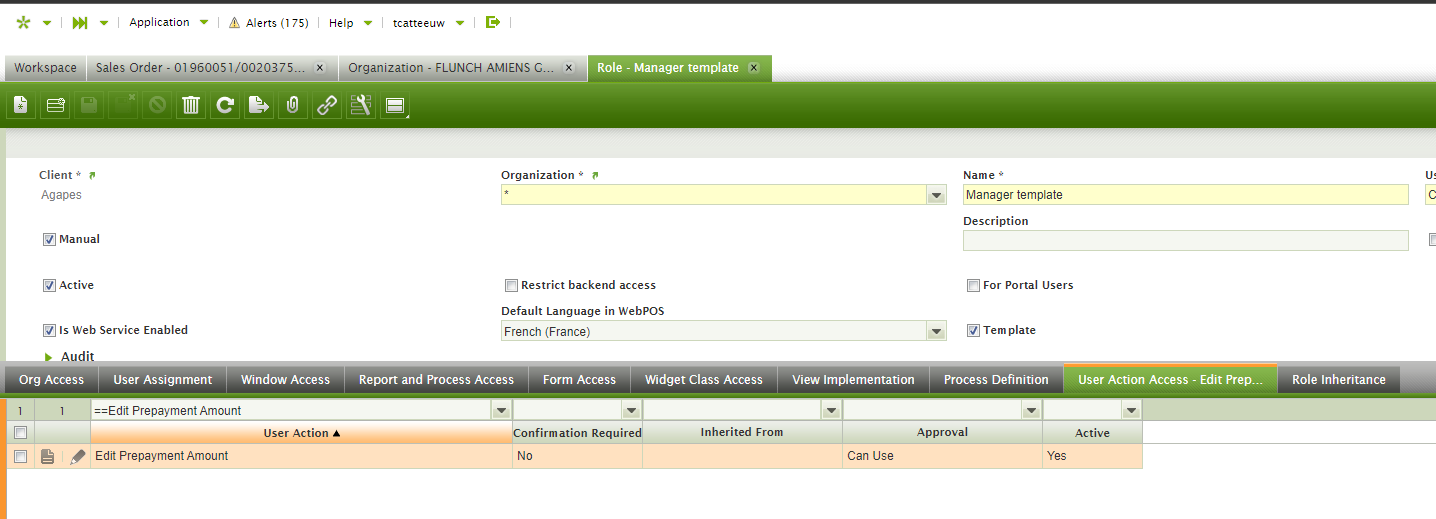Open the tcatteeuw user menu
The width and height of the screenshot is (1436, 519).
pos(428,22)
